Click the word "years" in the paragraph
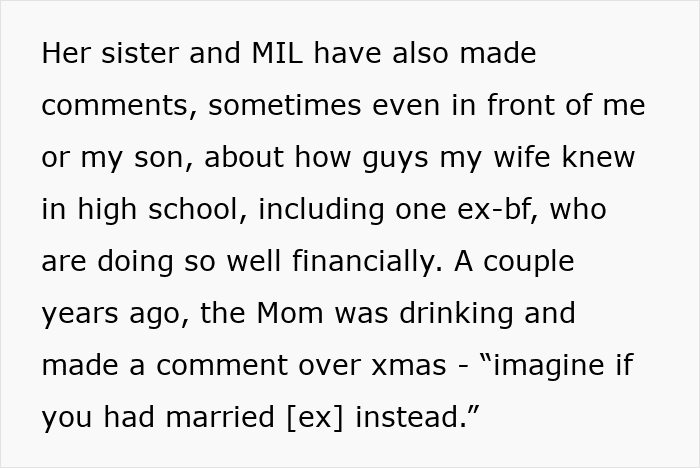700x468 pixels. pos(80,314)
